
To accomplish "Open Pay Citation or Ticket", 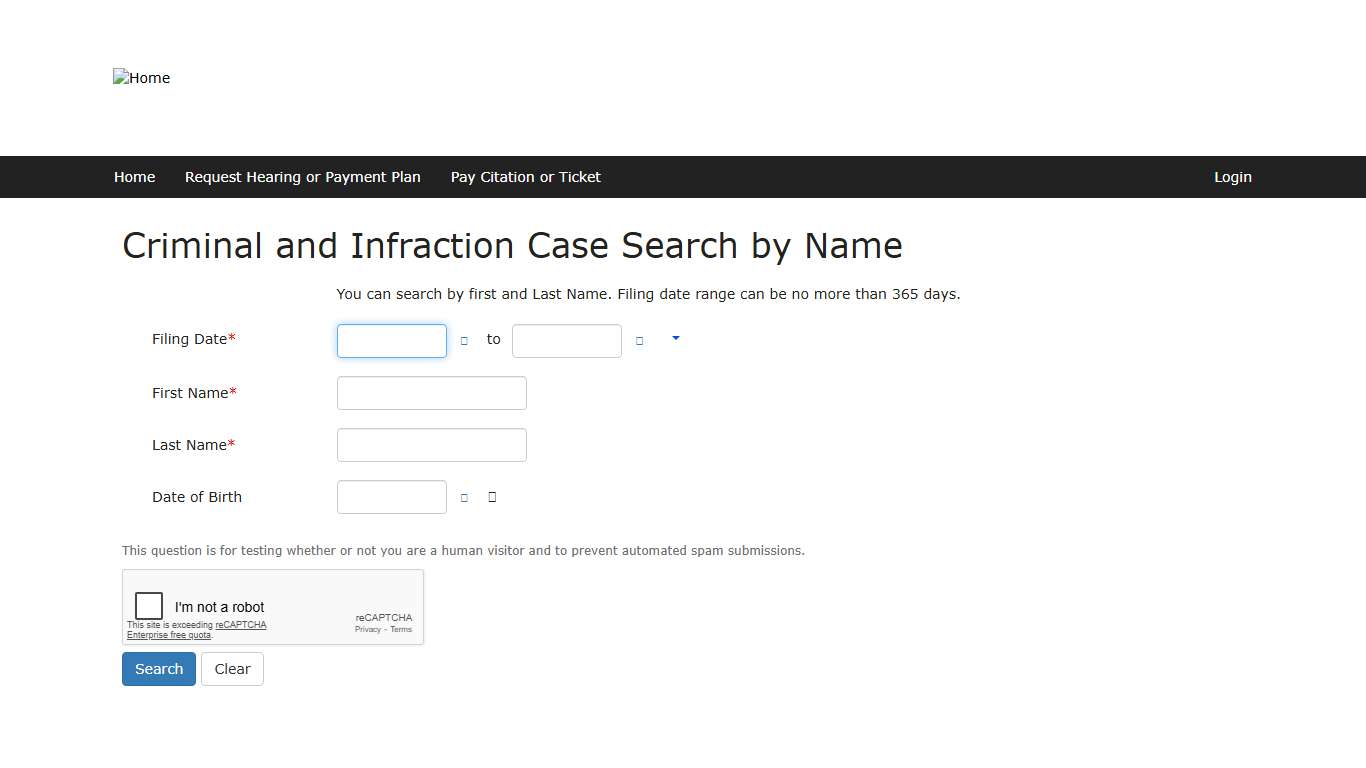I will [525, 177].
